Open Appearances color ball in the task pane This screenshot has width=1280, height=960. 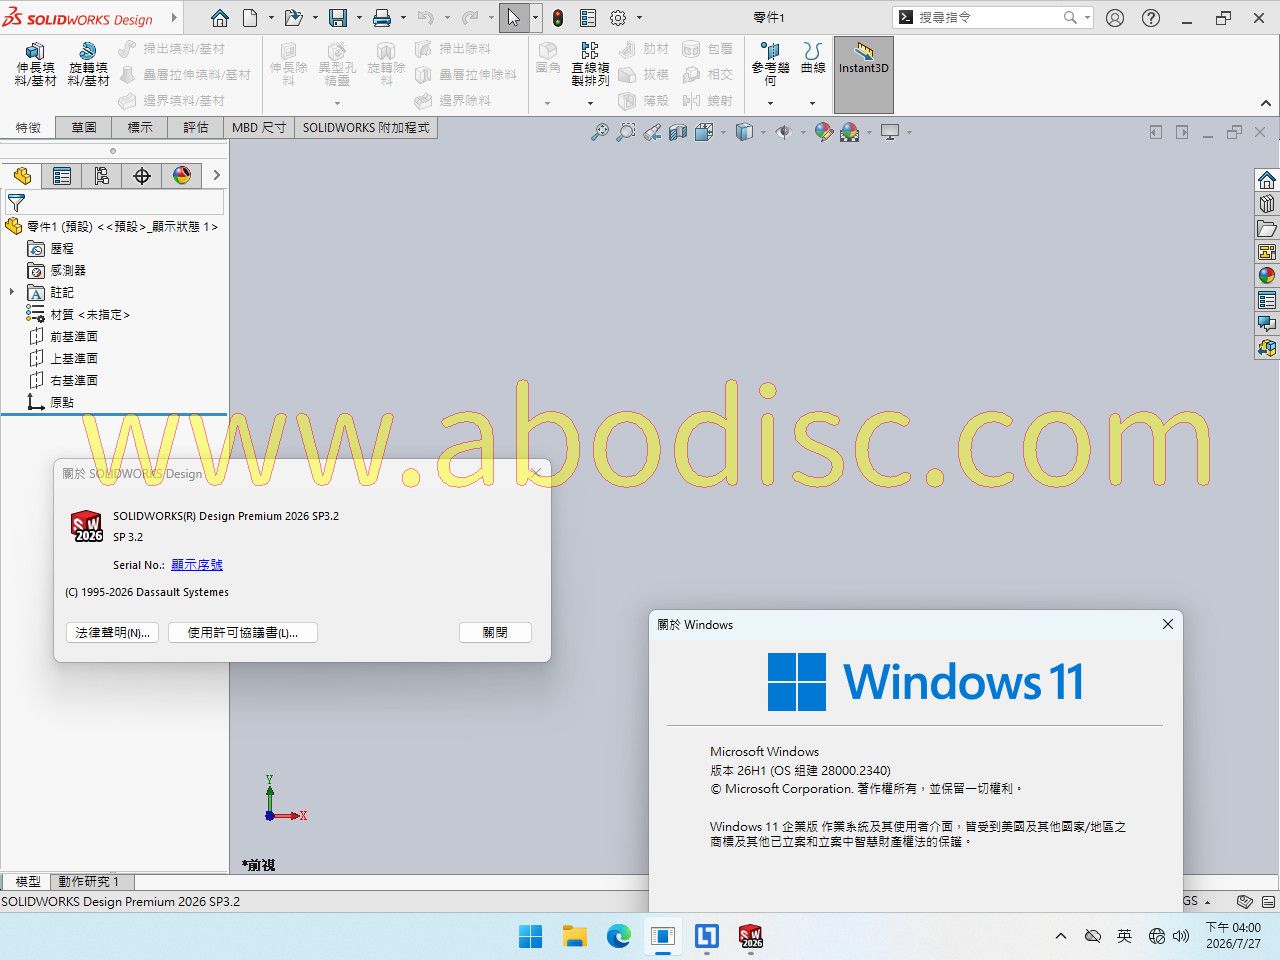tap(1267, 276)
